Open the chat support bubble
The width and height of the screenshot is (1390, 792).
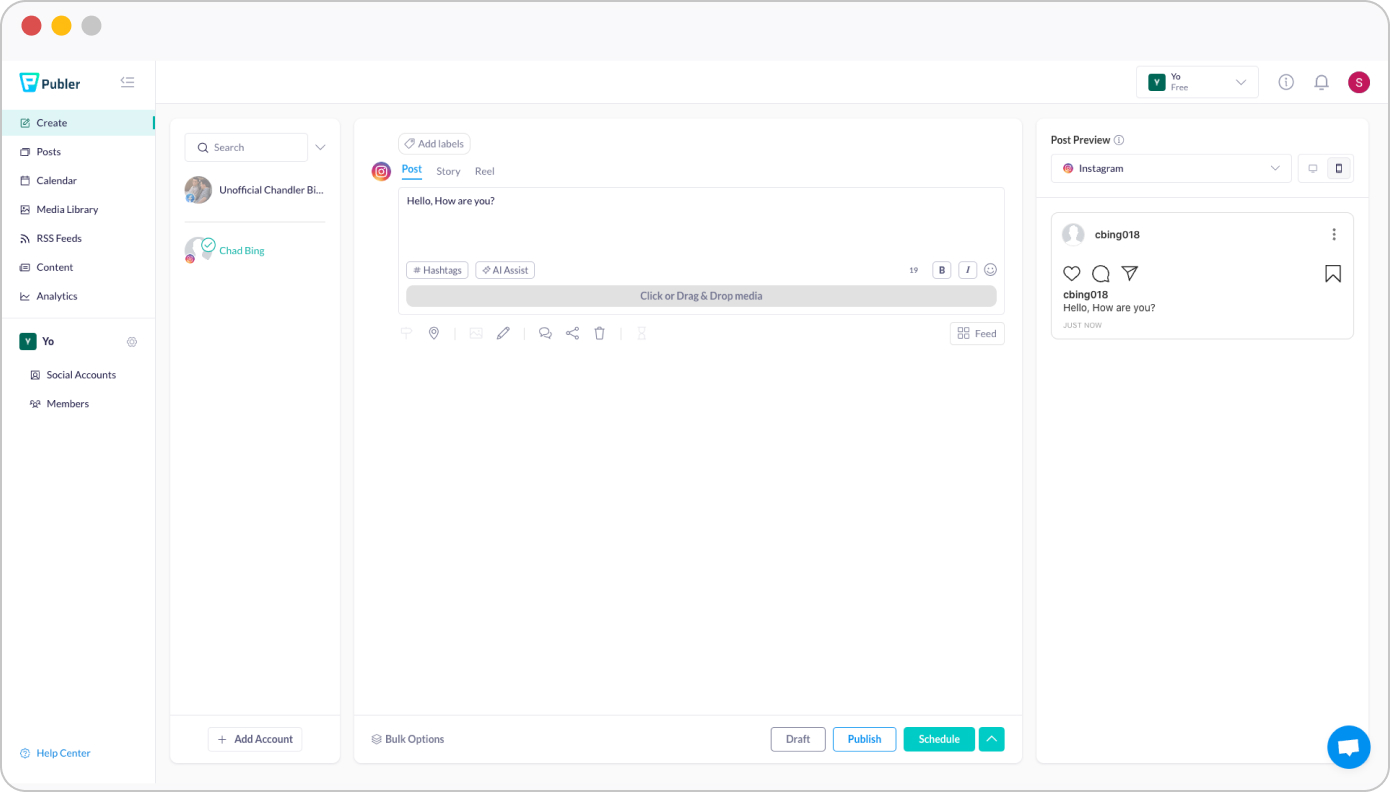(1348, 747)
